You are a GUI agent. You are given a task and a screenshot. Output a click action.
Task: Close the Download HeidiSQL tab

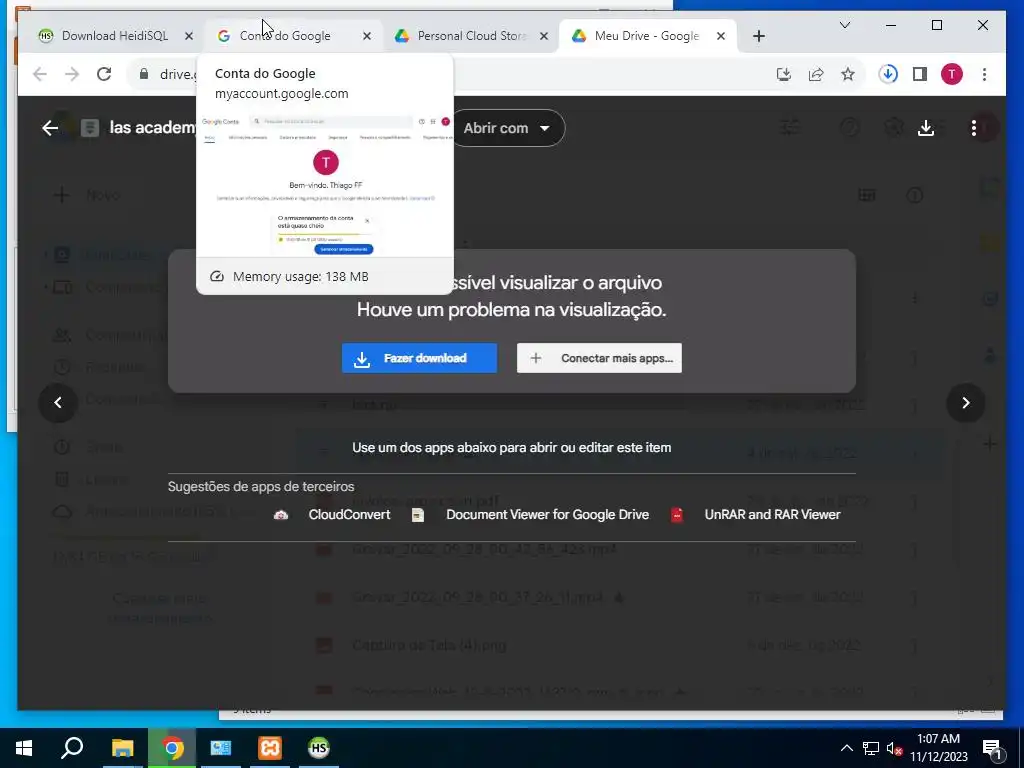click(189, 36)
